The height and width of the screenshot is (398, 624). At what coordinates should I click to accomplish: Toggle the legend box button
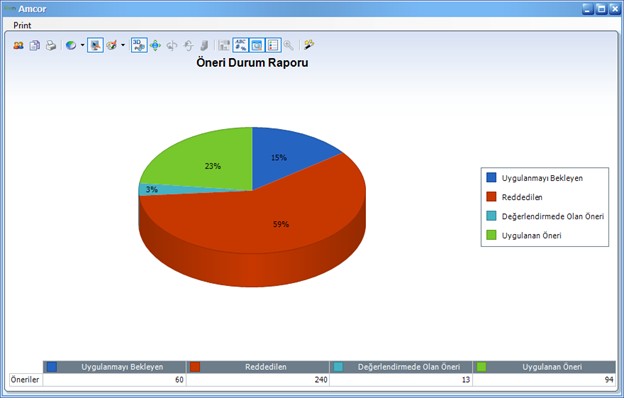pyautogui.click(x=273, y=45)
